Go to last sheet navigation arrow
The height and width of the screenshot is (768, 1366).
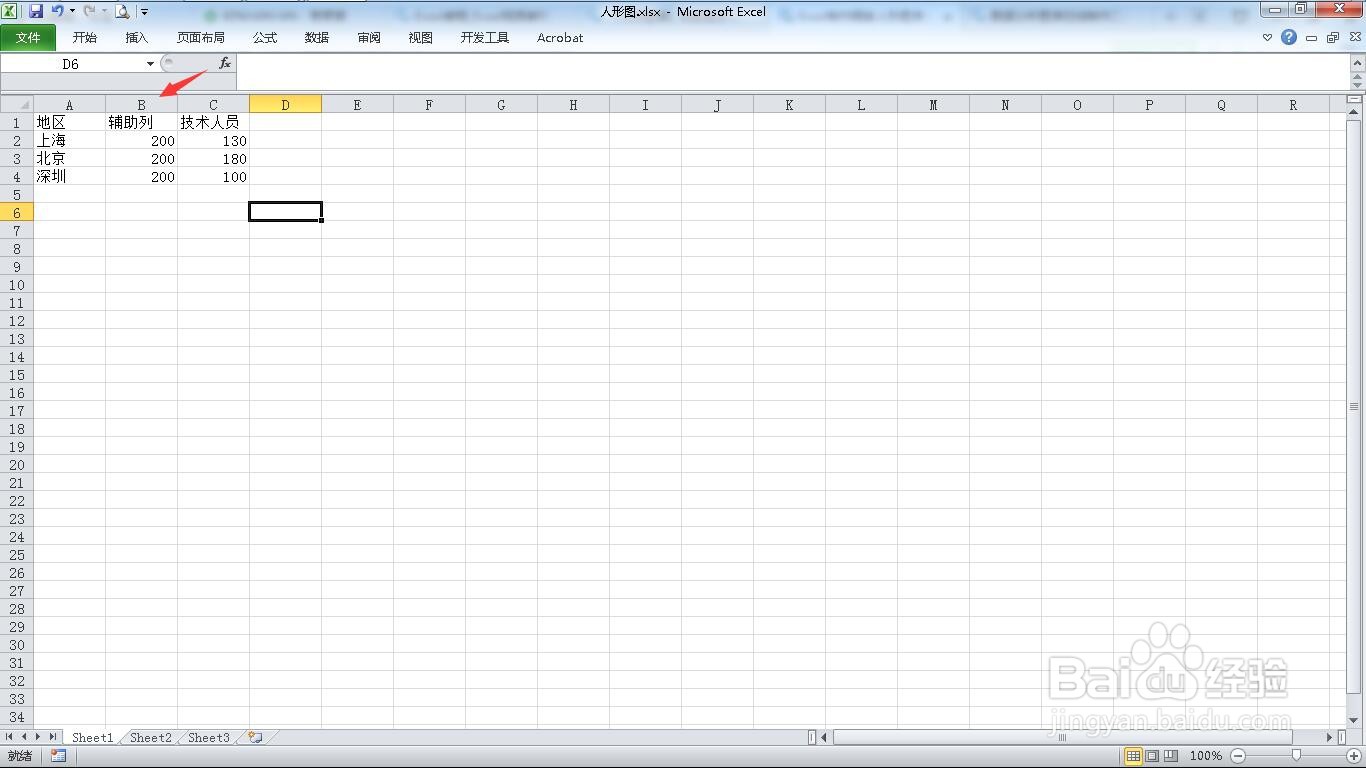point(52,737)
